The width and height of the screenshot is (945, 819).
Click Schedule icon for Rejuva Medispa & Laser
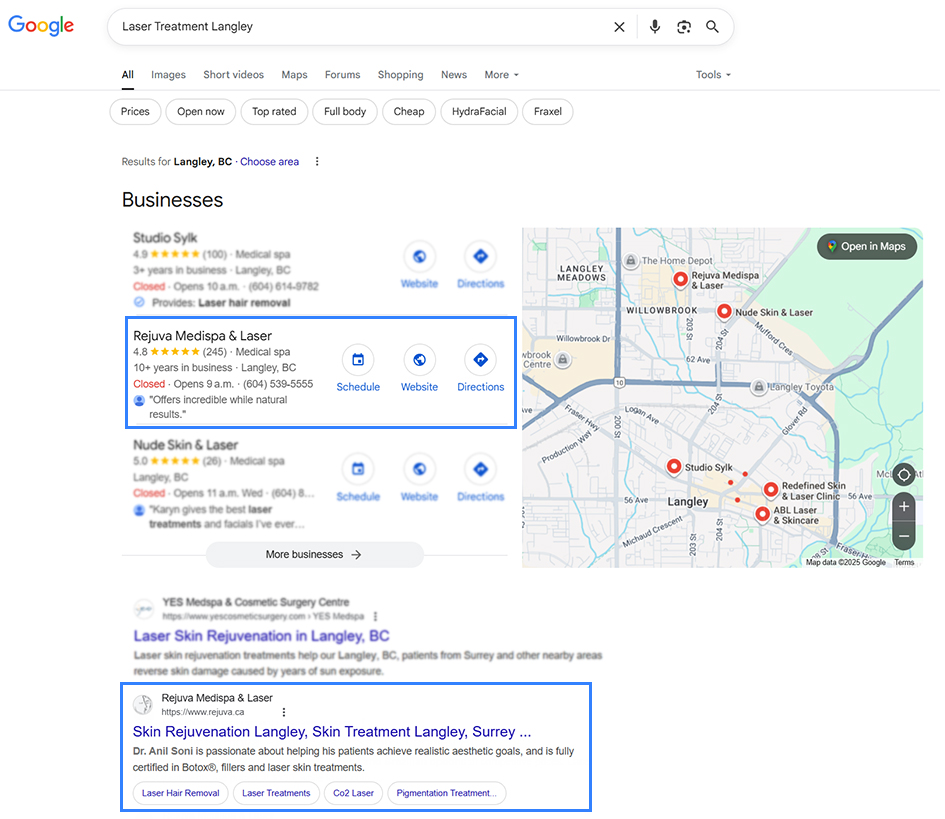358,360
